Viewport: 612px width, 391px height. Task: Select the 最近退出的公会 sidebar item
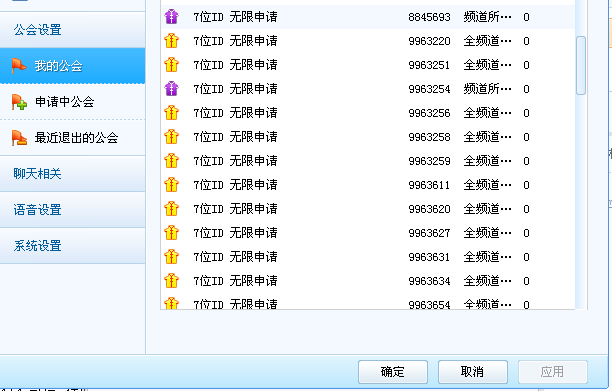[73, 138]
